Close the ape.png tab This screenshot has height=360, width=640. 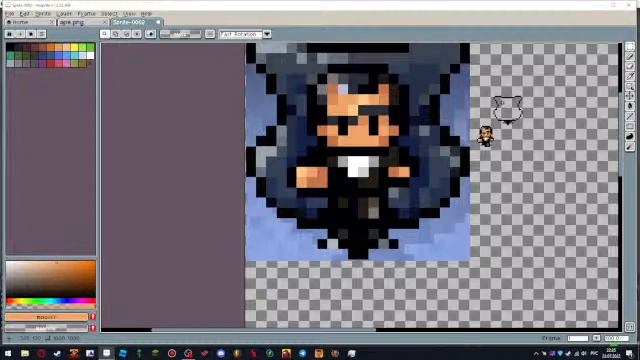[x=105, y=22]
